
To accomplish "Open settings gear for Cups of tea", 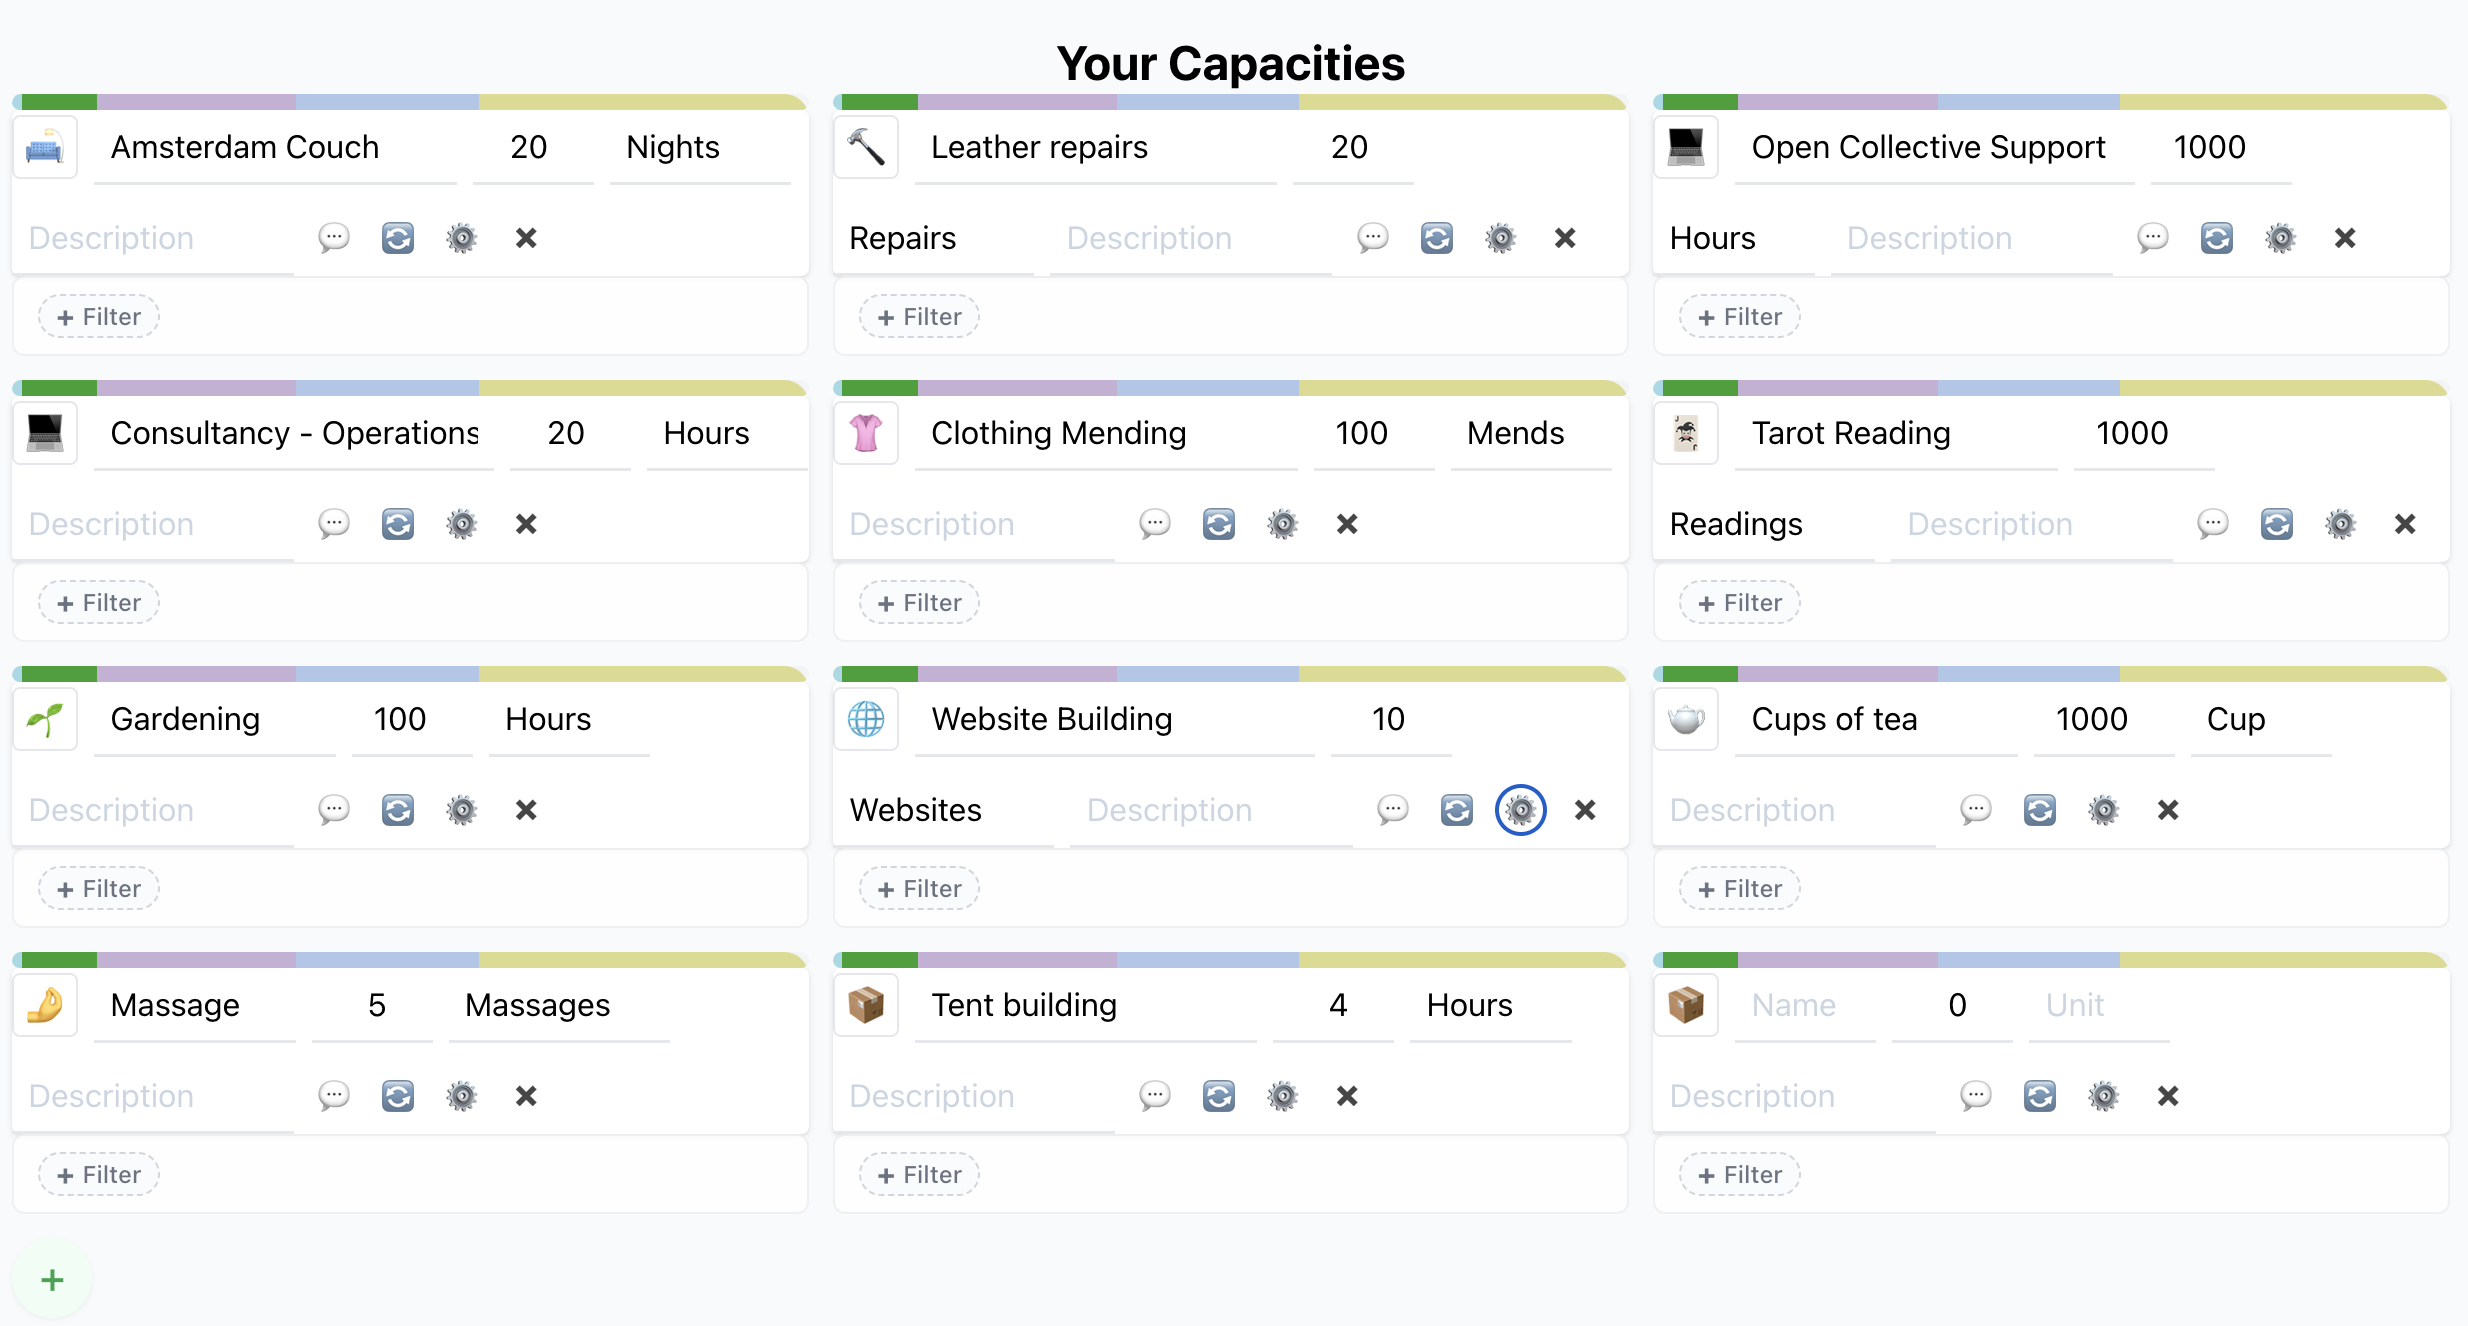I will 2103,810.
